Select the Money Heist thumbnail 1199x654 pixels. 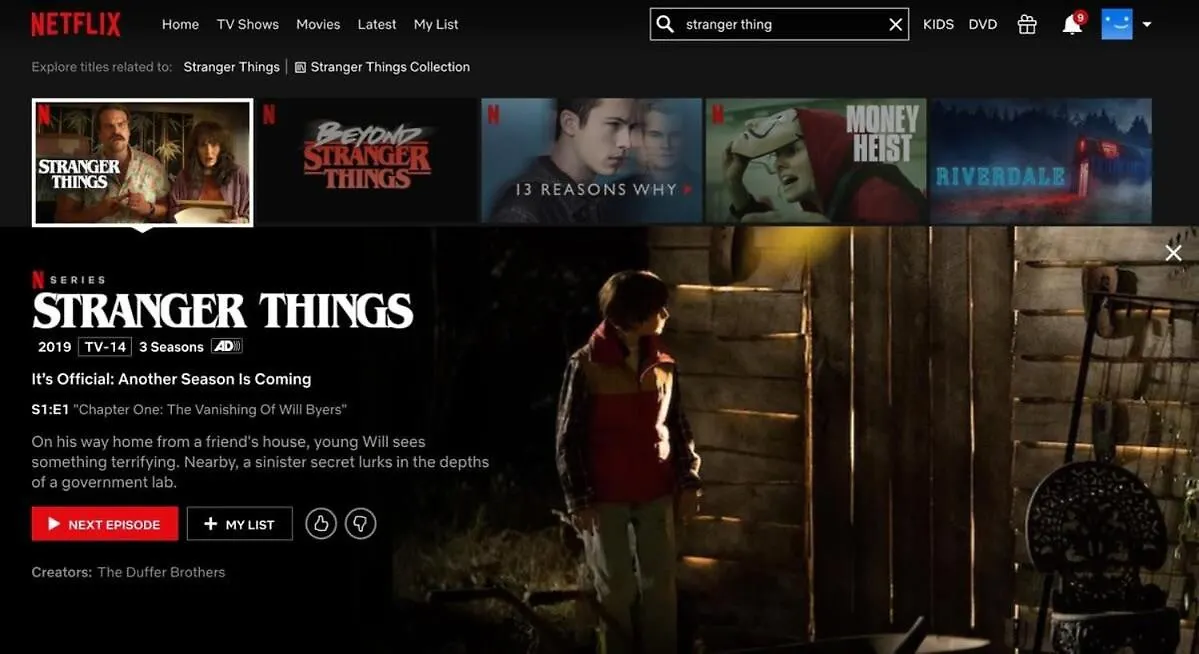tap(815, 161)
